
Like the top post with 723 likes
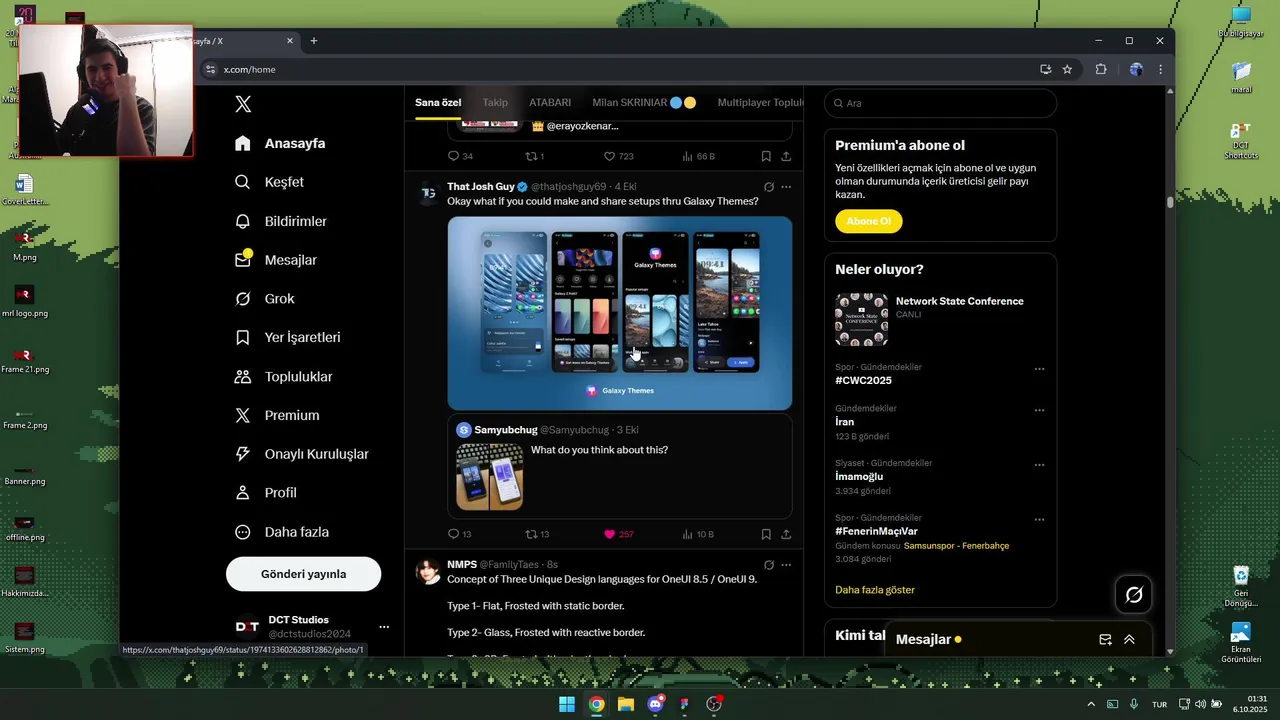pyautogui.click(x=609, y=156)
